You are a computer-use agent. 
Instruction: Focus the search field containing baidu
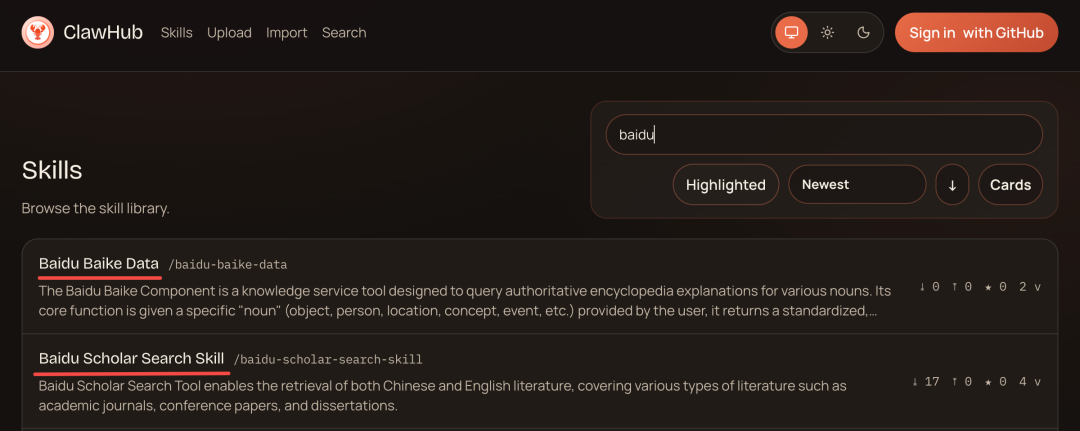point(824,135)
